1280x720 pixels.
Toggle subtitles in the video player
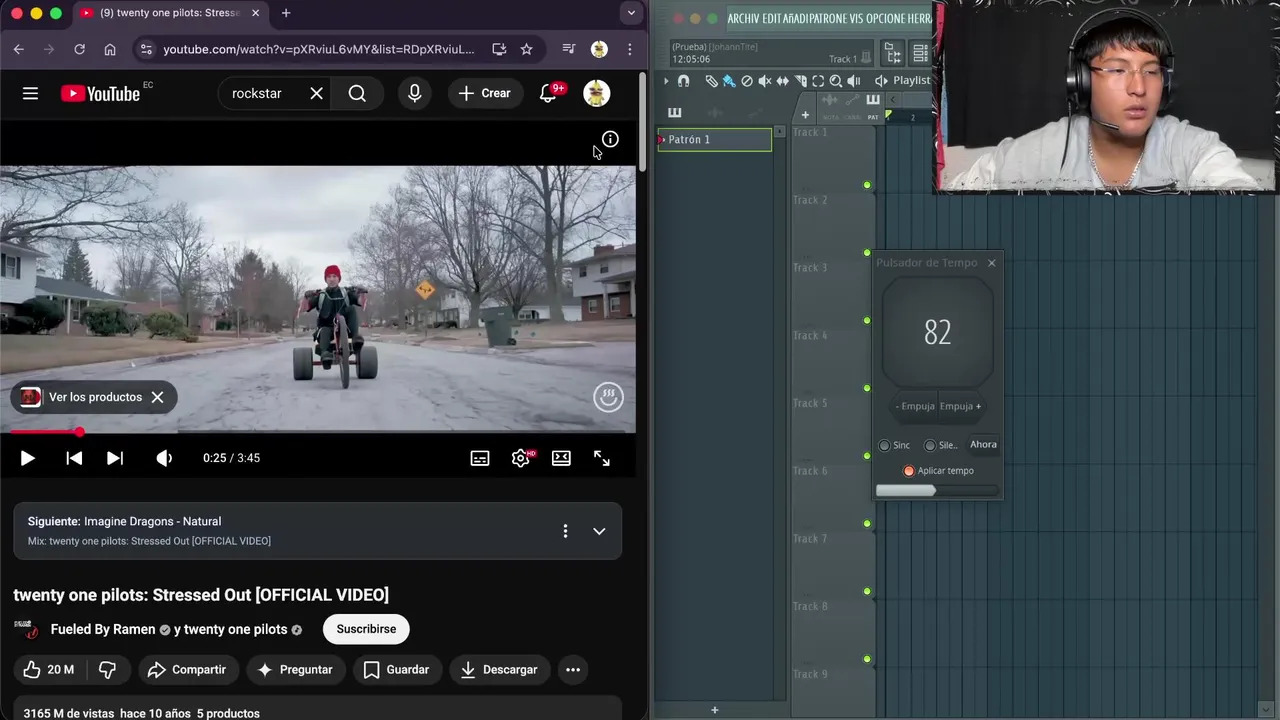coord(480,458)
